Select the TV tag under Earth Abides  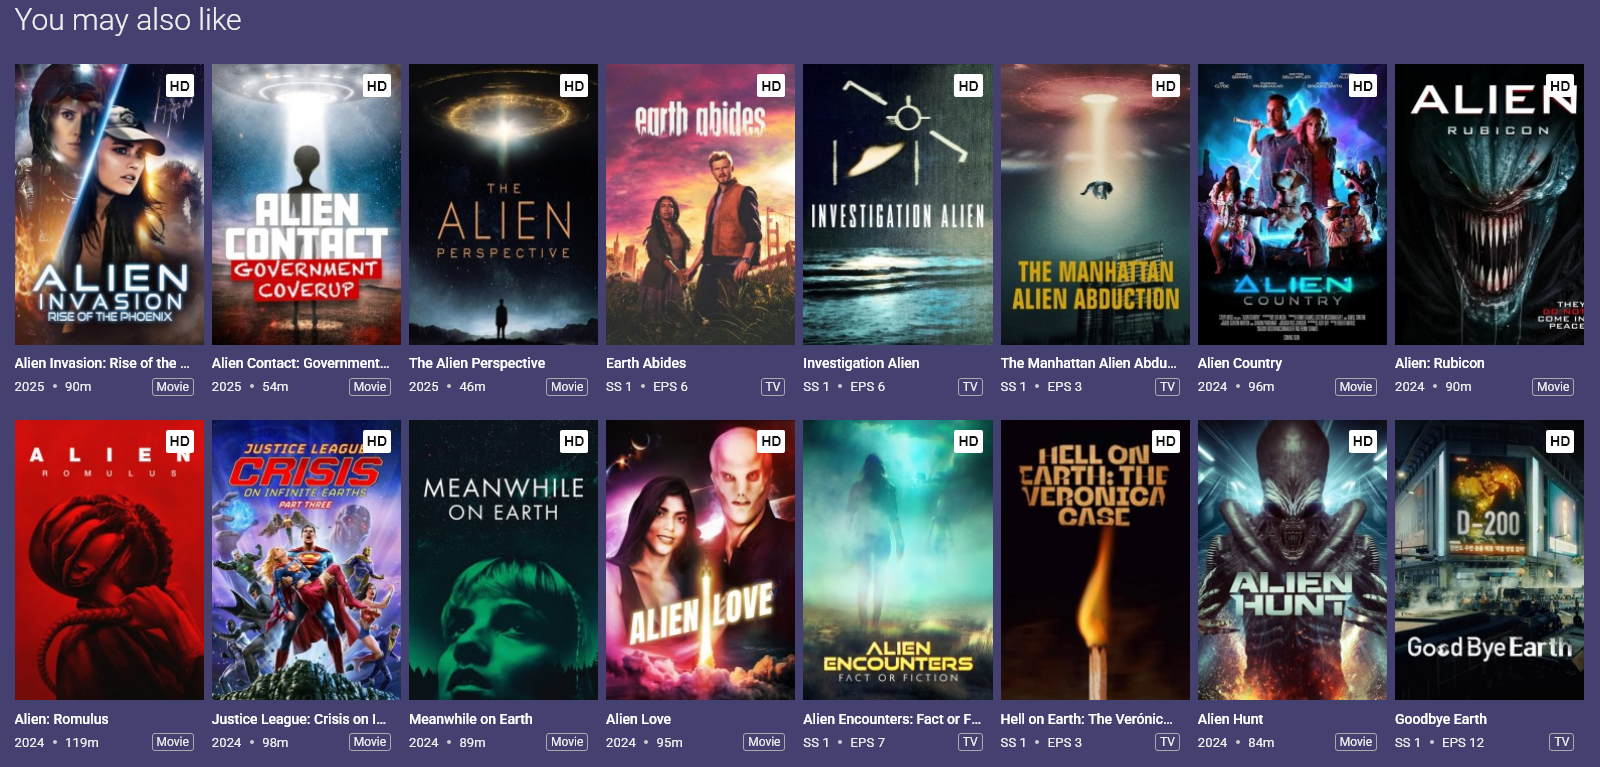[773, 387]
